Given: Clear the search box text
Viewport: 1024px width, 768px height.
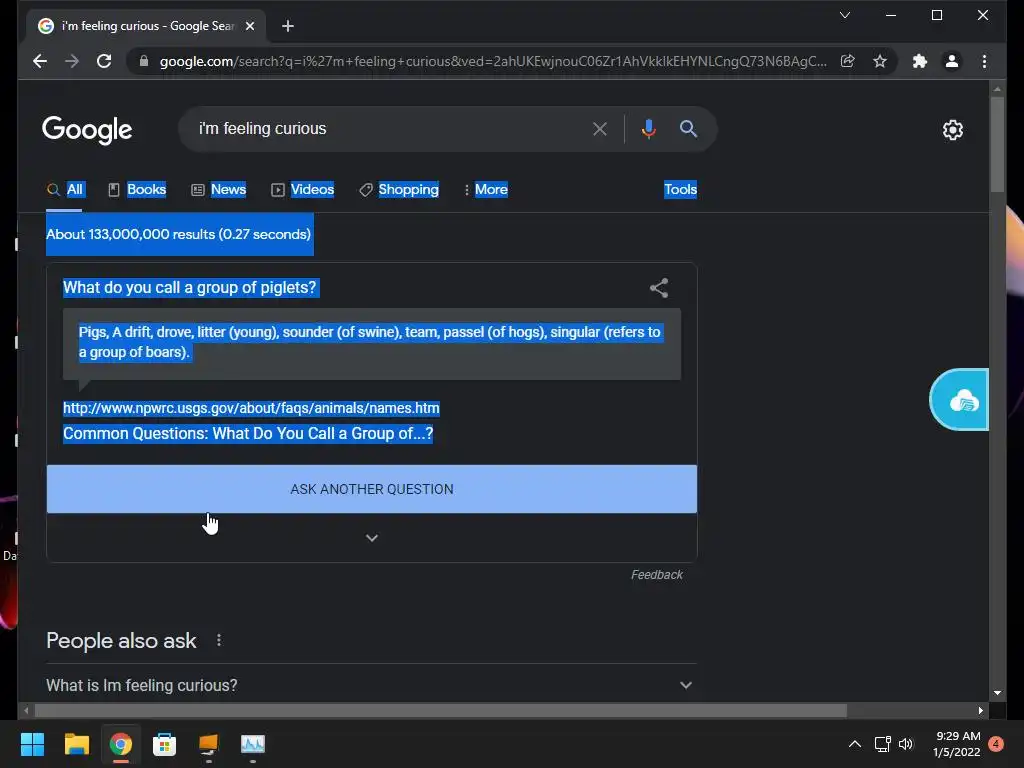Looking at the screenshot, I should coord(600,129).
